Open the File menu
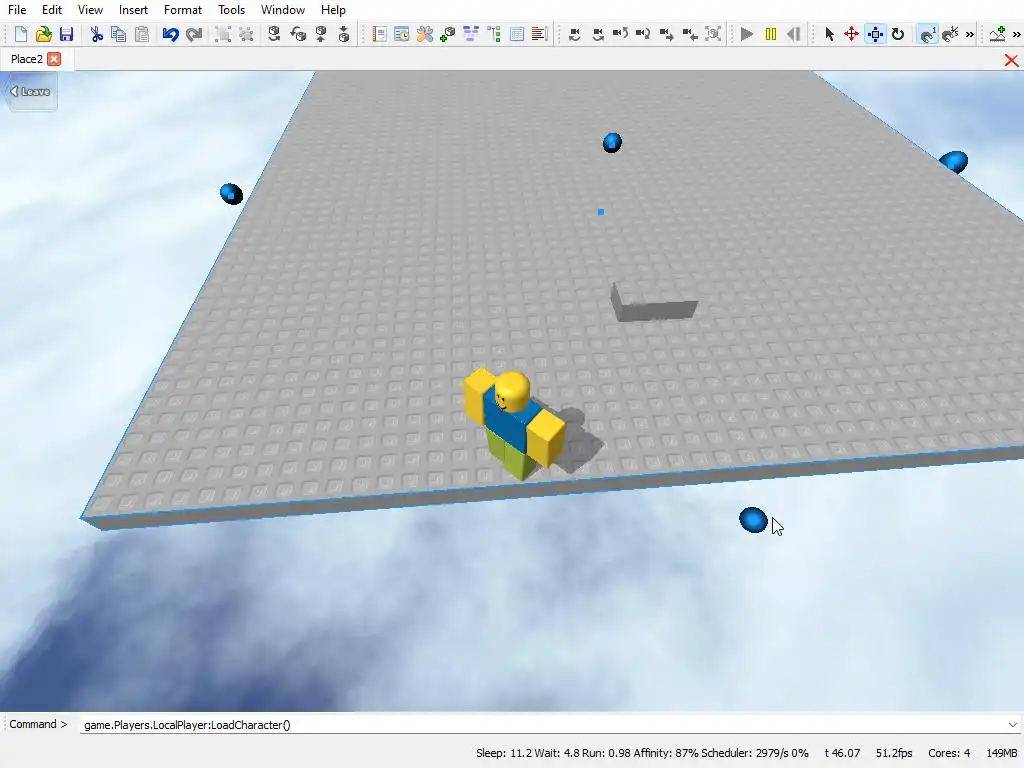The height and width of the screenshot is (768, 1024). (x=17, y=10)
